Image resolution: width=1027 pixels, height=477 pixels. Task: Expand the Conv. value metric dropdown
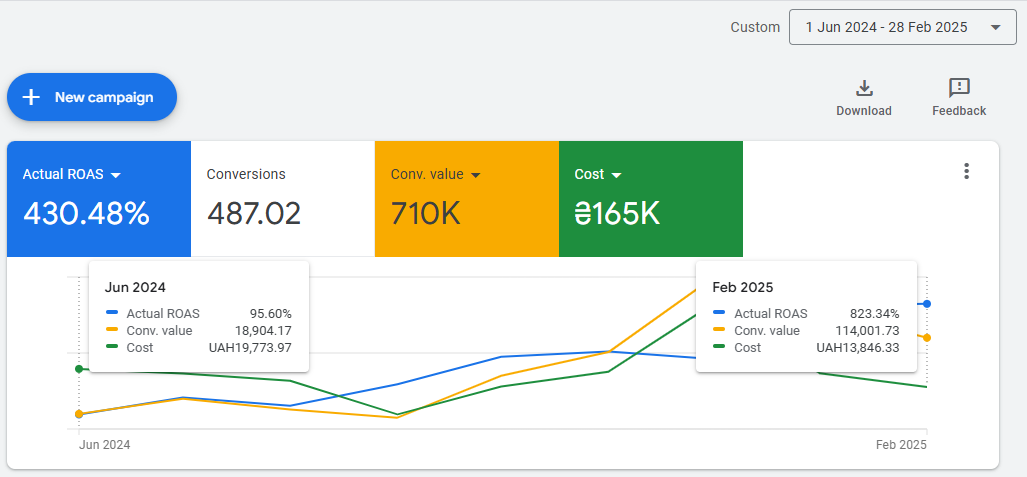click(476, 176)
